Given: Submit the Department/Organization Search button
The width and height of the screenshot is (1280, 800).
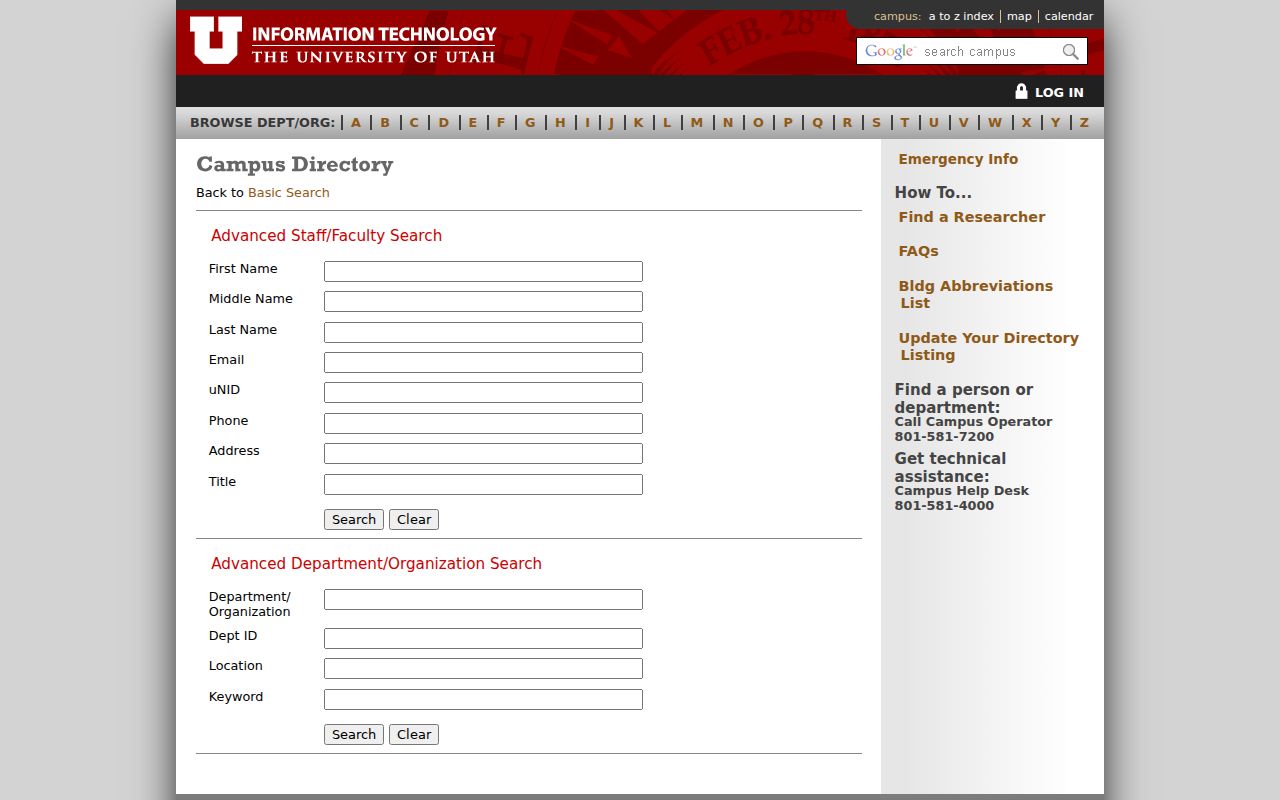Looking at the screenshot, I should point(354,734).
